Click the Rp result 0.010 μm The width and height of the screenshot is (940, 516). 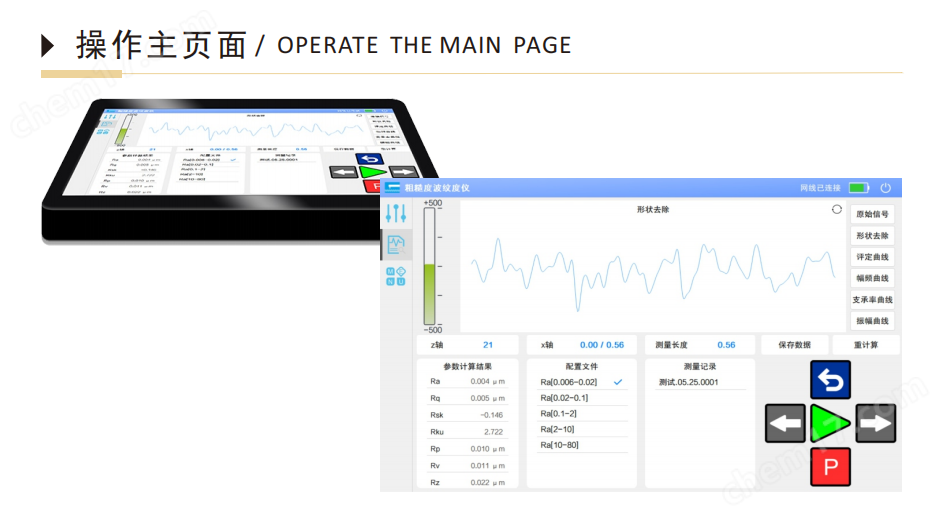[x=487, y=449]
